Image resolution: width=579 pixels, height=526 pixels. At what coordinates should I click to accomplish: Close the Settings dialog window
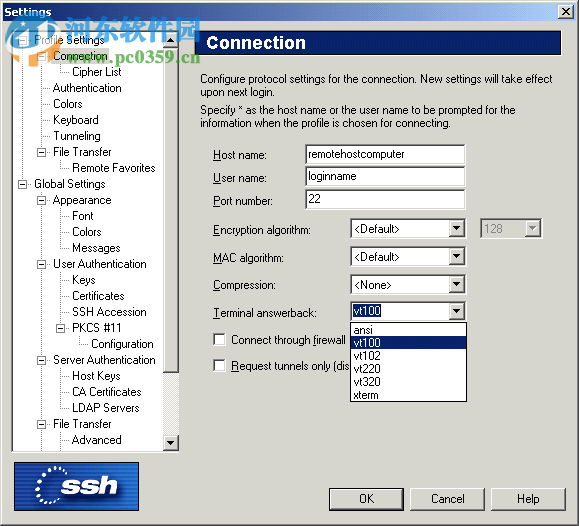coord(566,12)
